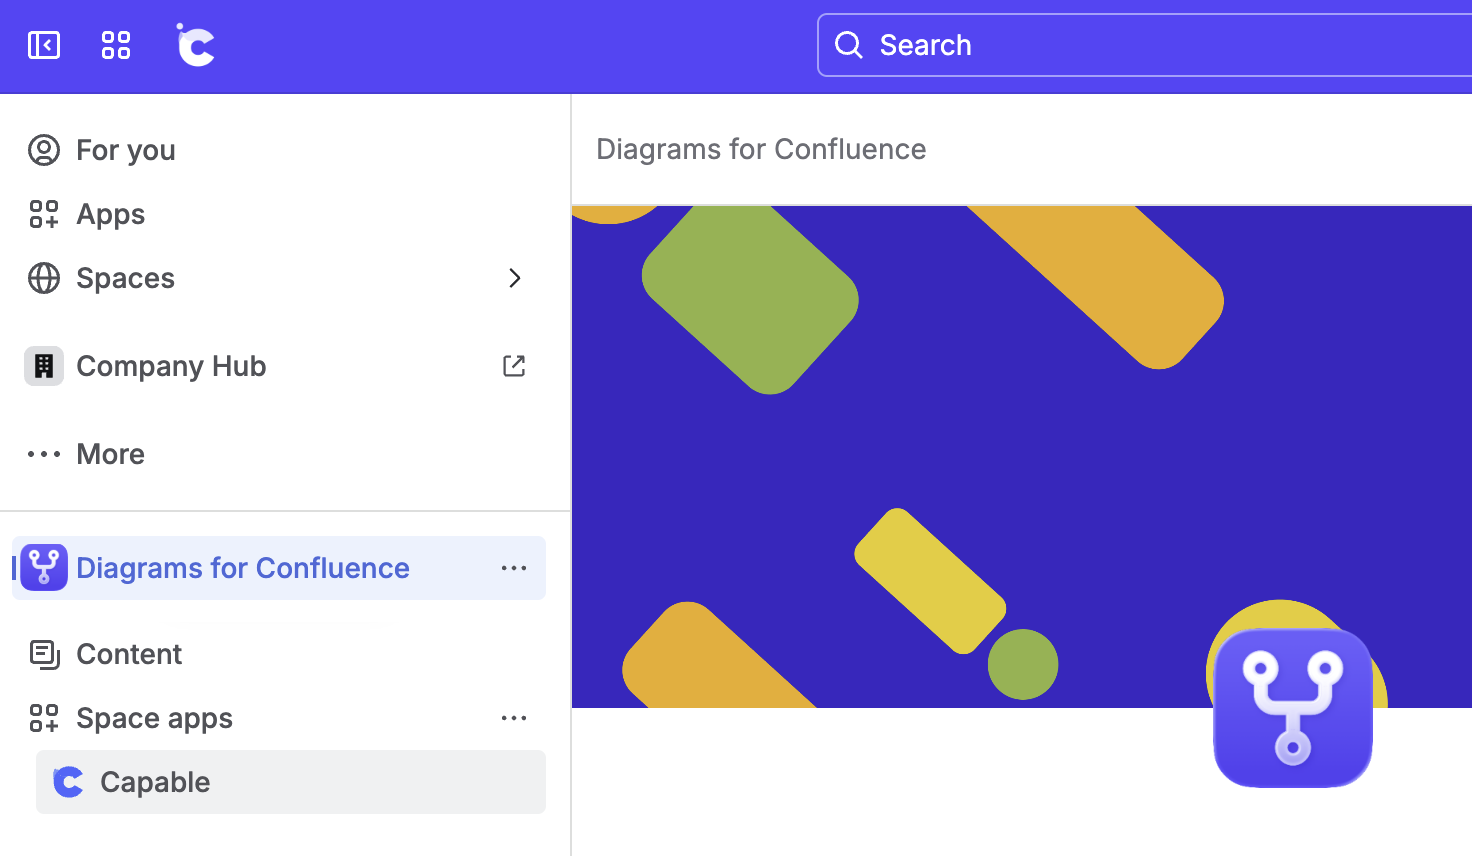Click the large diagram space avatar

click(1292, 707)
